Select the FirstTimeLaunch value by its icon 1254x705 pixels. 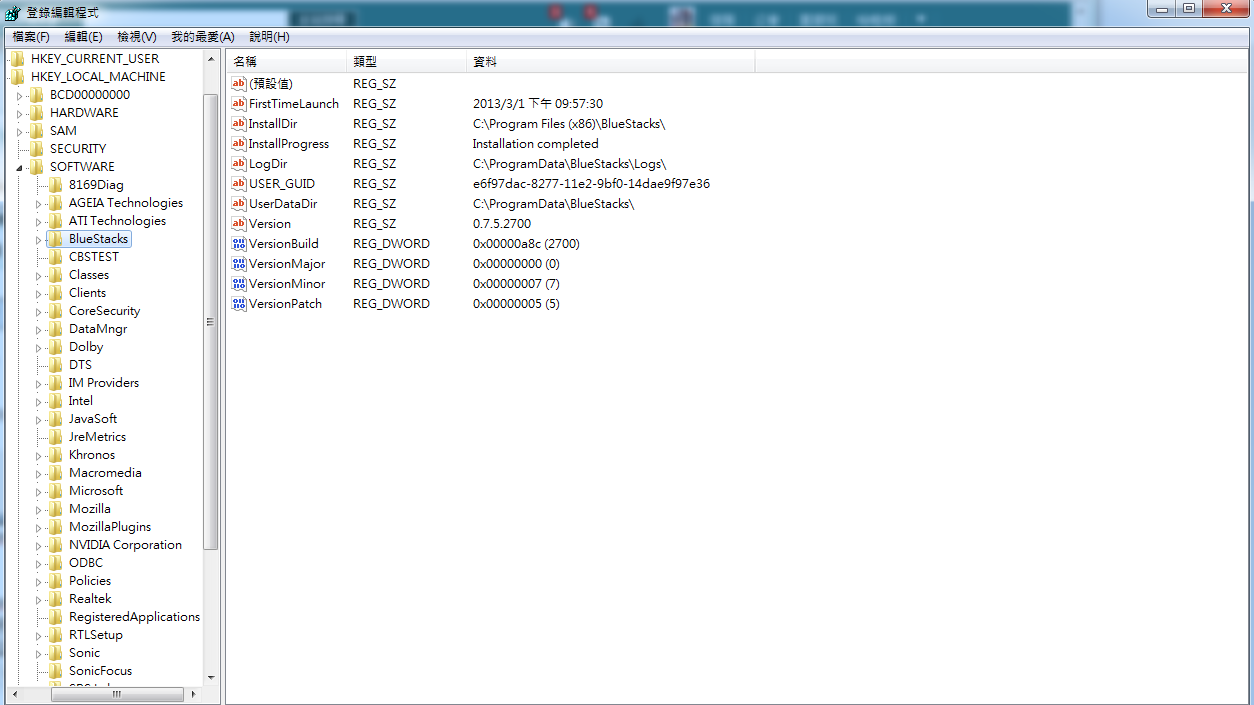coord(239,104)
